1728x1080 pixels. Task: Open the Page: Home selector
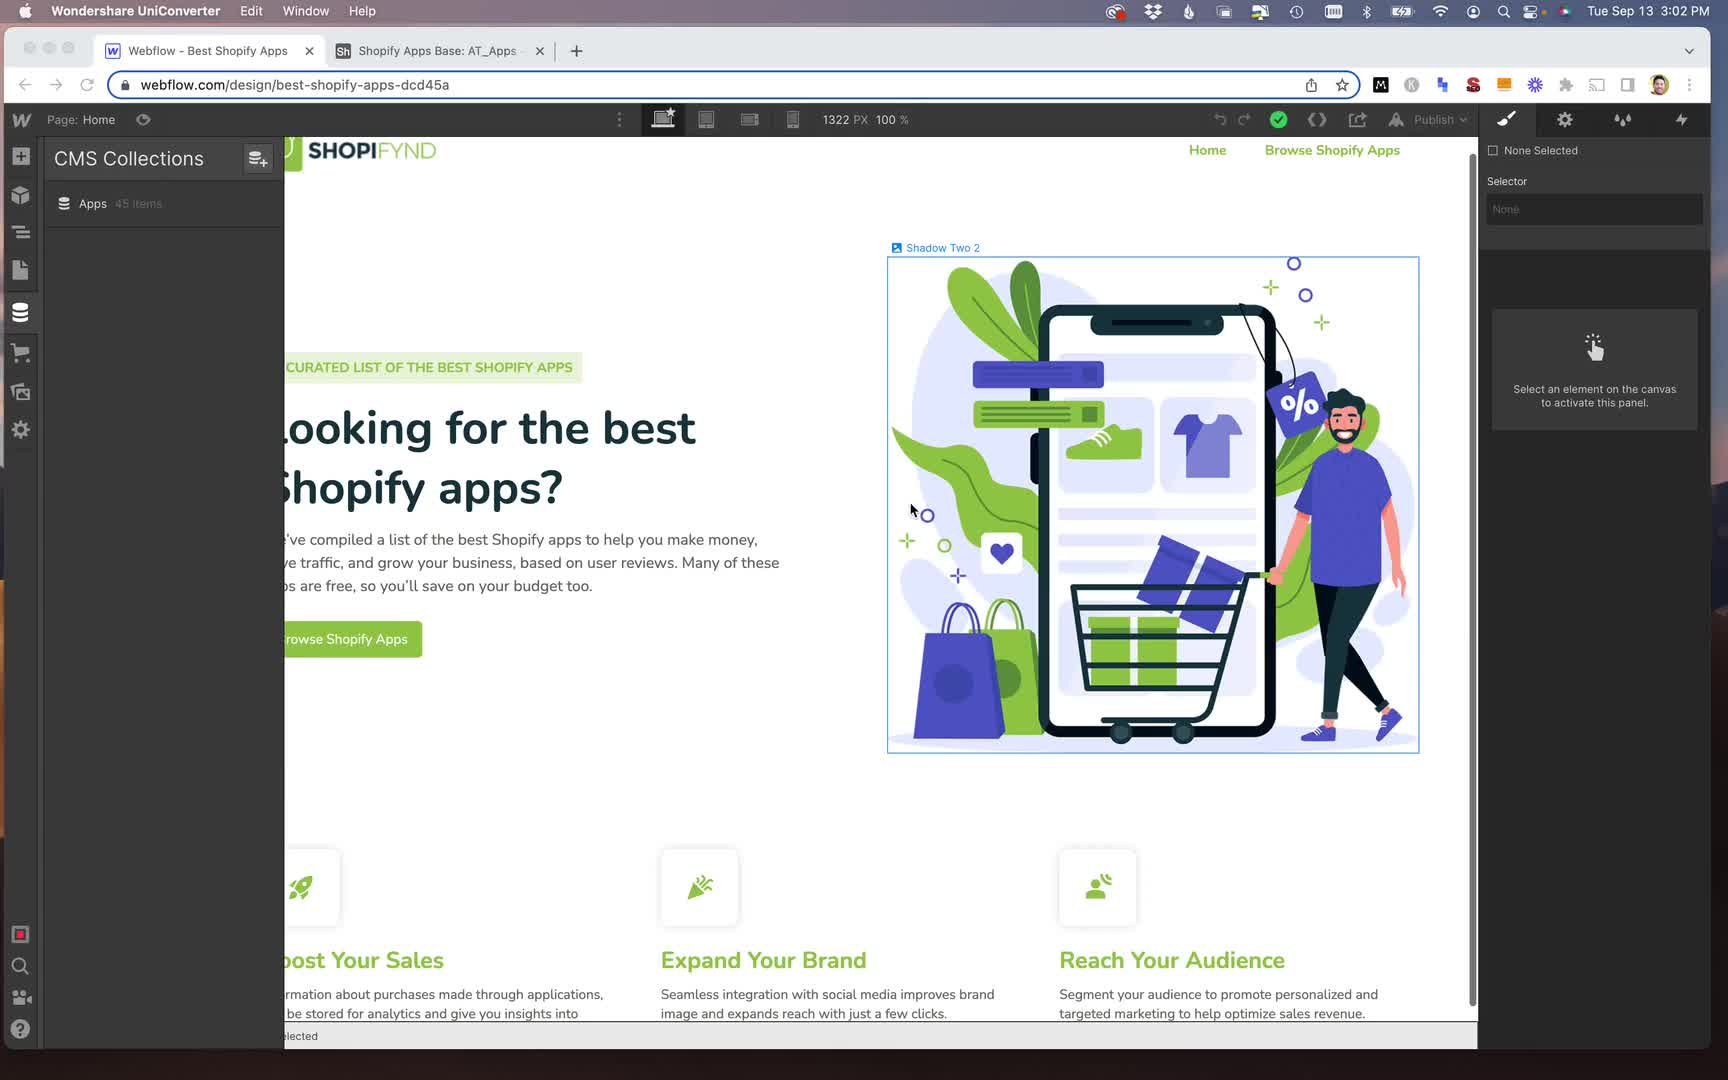click(81, 120)
